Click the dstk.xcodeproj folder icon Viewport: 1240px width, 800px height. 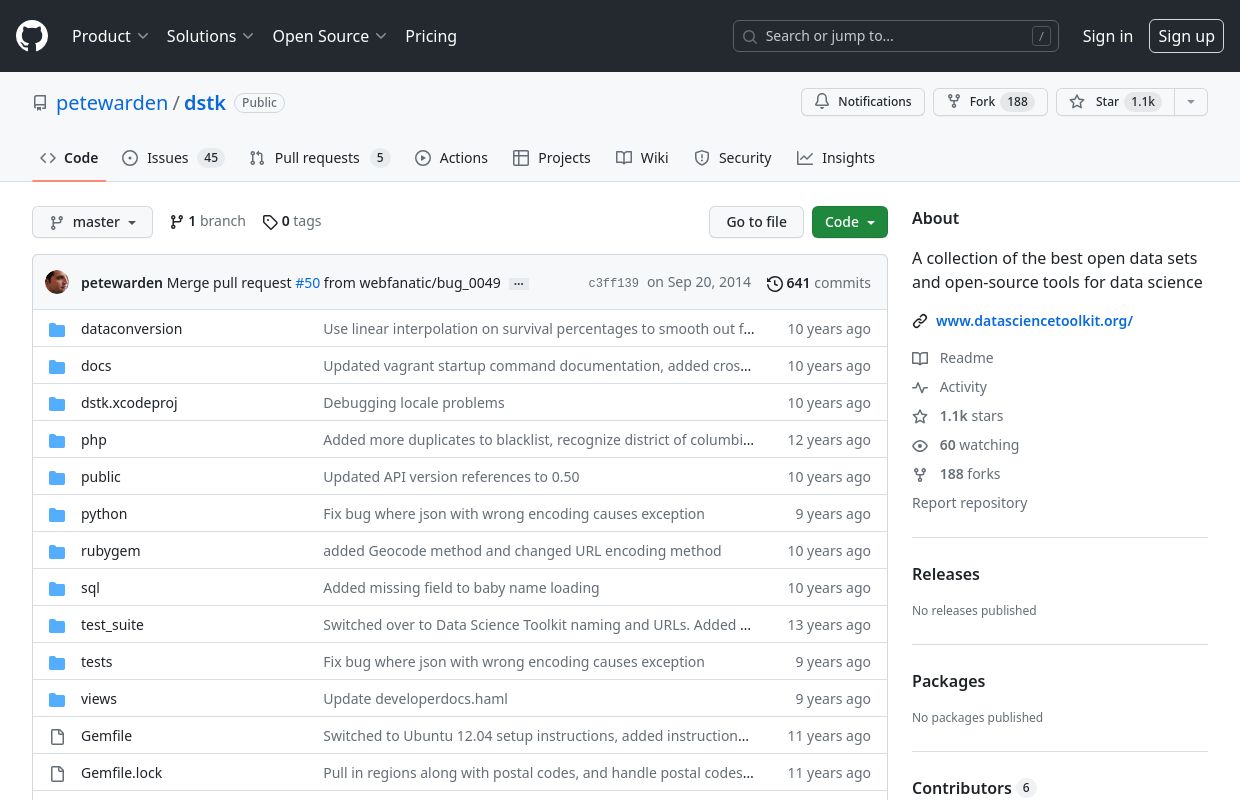(57, 403)
